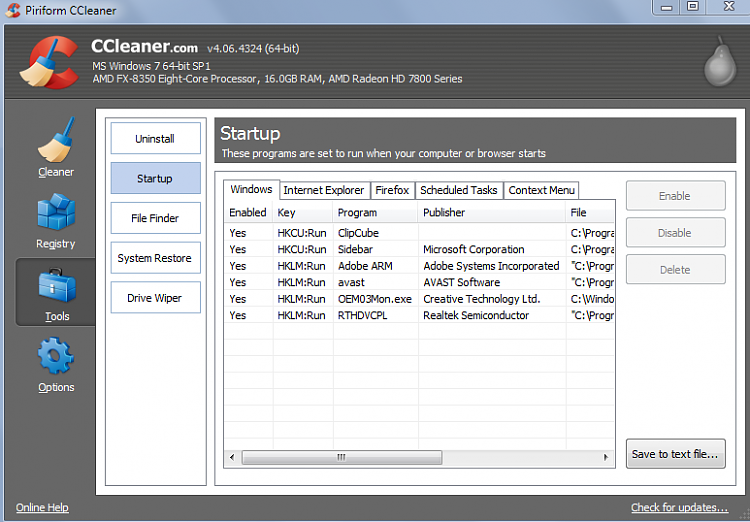Screen dimensions: 750x522
Task: Click the CCleaner title bar app icon
Action: pos(13,11)
